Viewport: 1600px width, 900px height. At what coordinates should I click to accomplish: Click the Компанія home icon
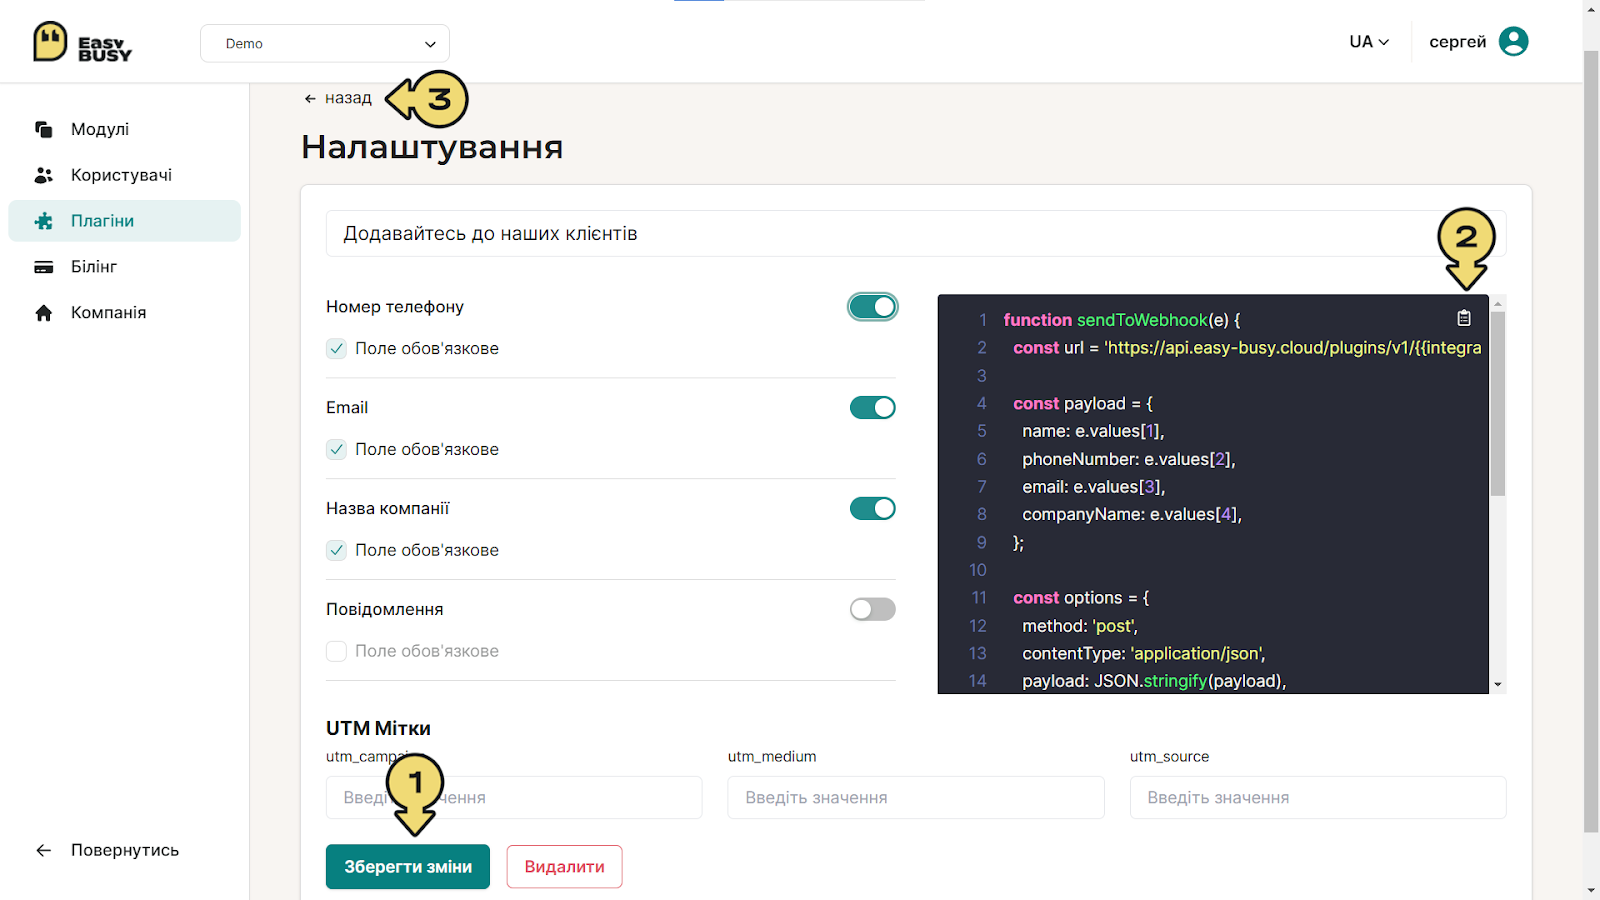[43, 313]
